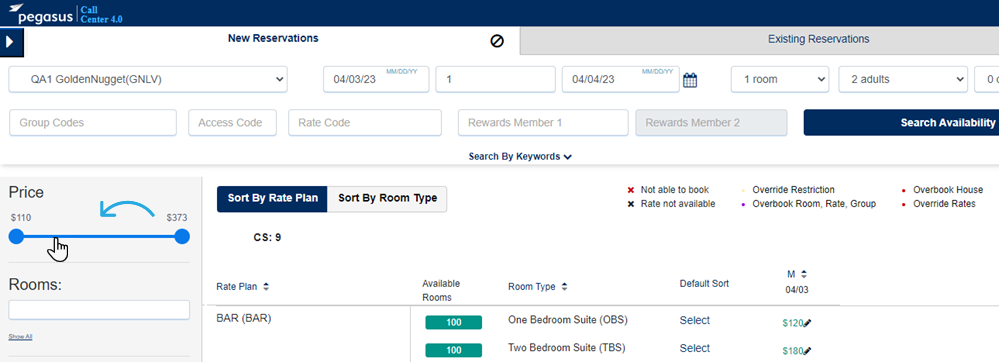Focus the Access Code field
Viewport: 999px width, 362px height.
[233, 122]
